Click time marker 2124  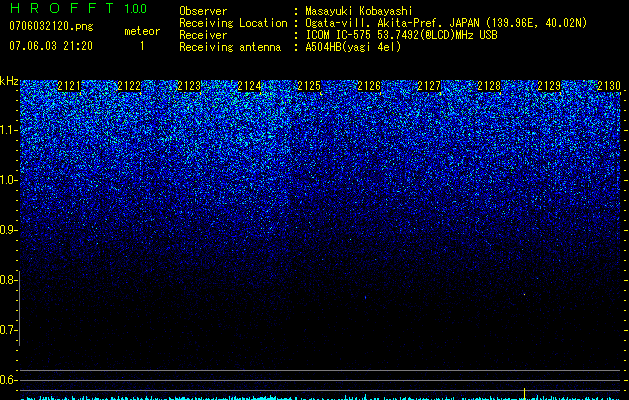coord(249,86)
